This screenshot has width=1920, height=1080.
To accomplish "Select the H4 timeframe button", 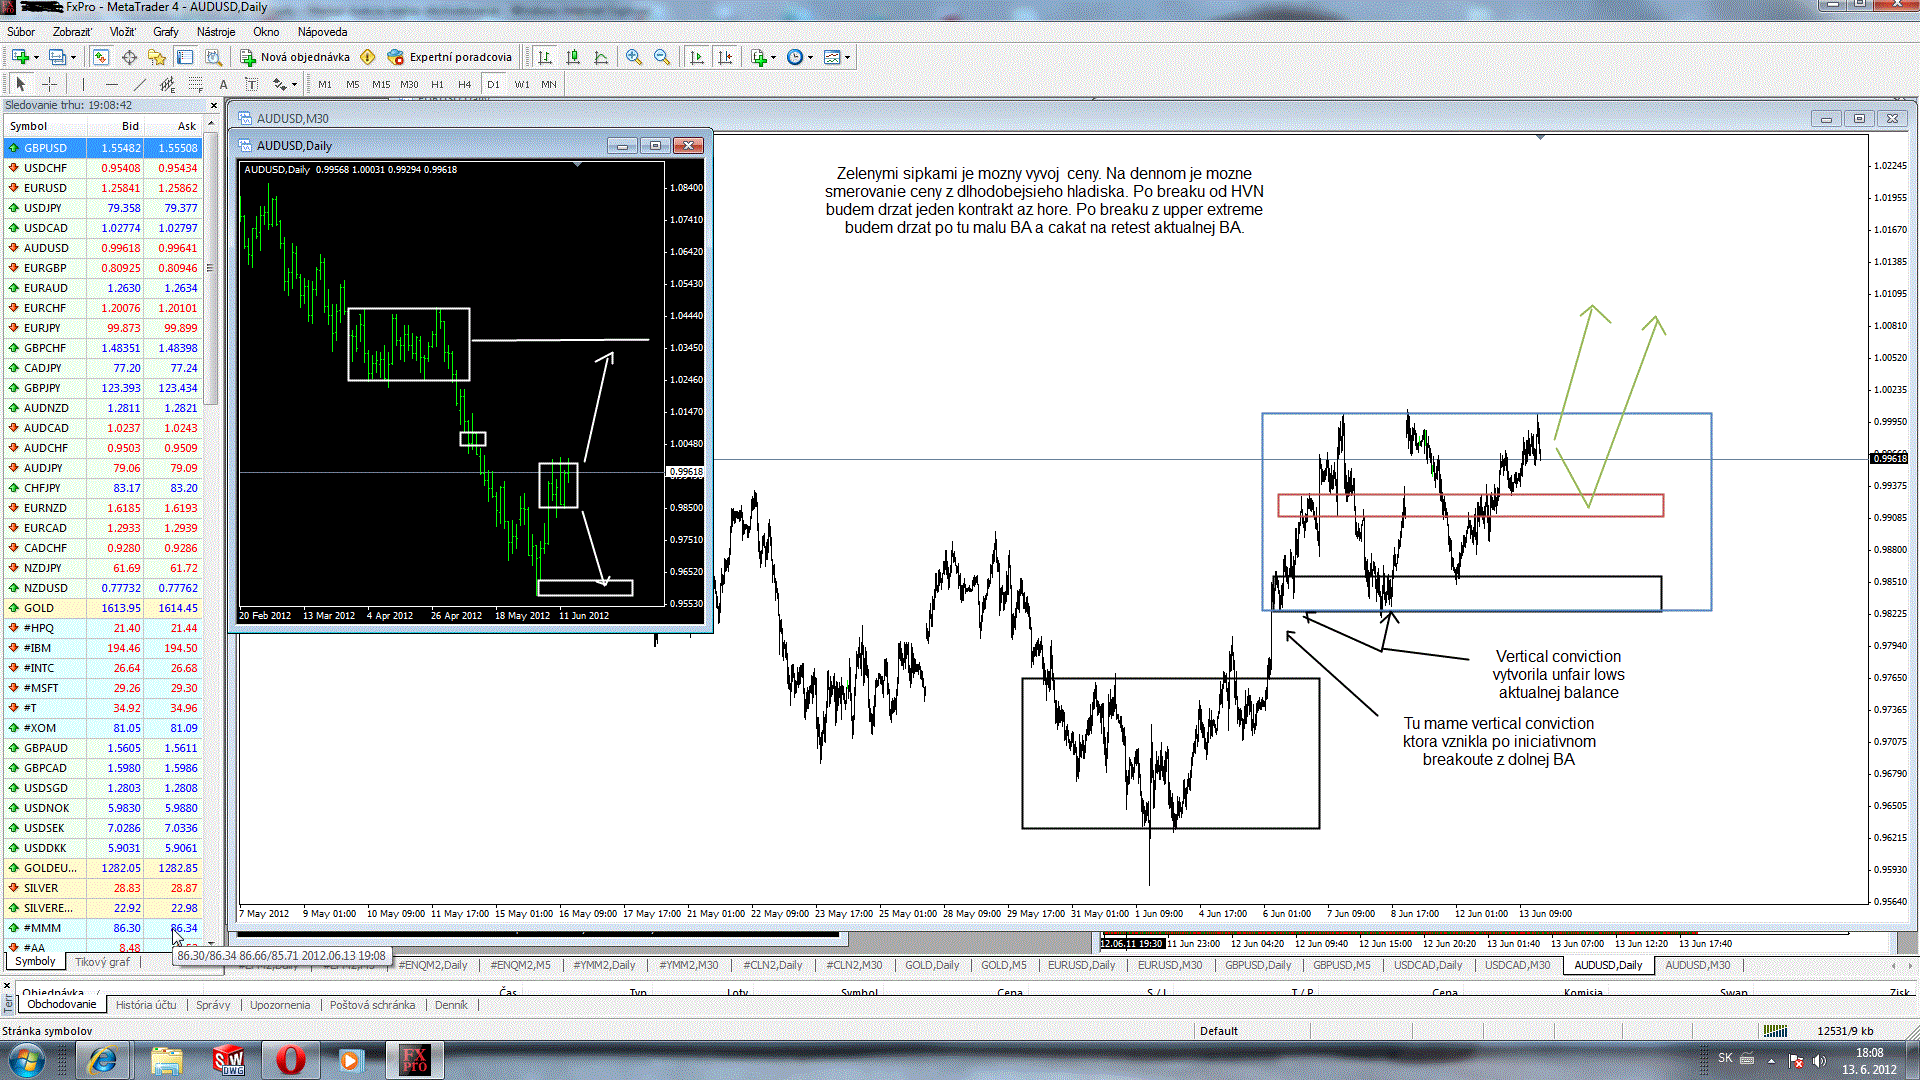I will [464, 84].
